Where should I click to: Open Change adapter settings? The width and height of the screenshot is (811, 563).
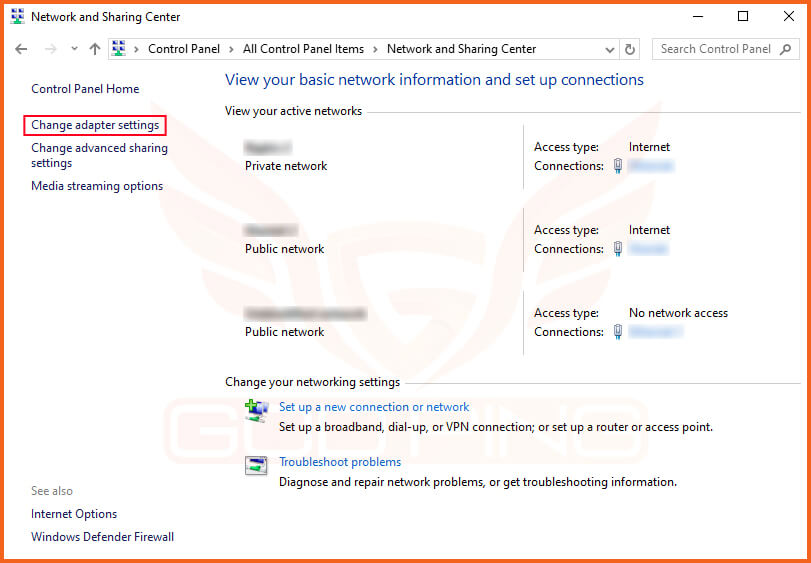pyautogui.click(x=95, y=126)
